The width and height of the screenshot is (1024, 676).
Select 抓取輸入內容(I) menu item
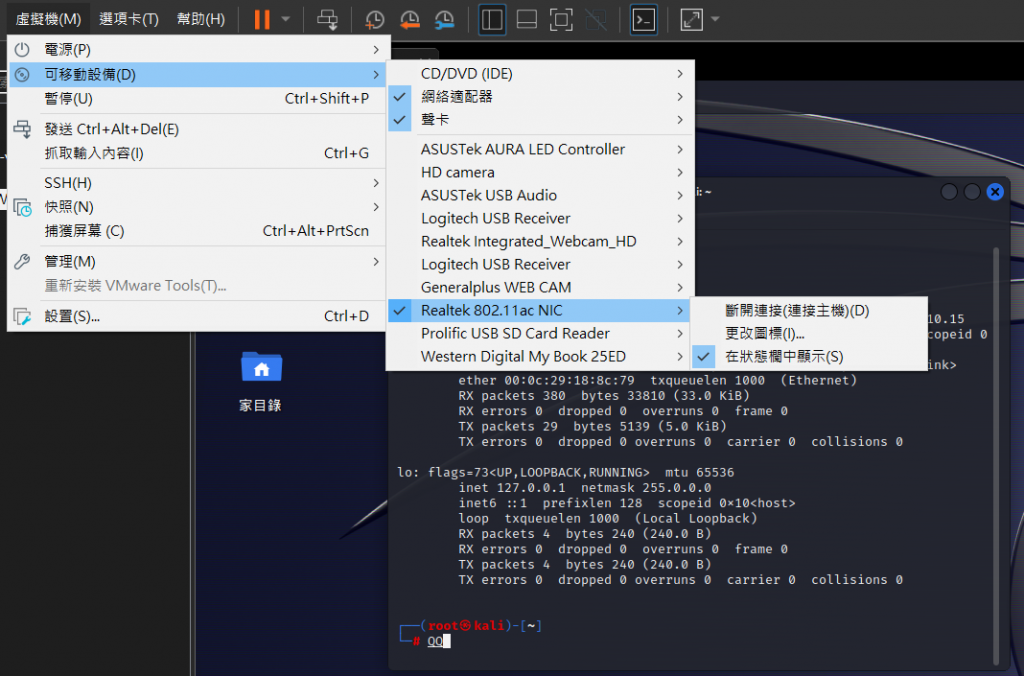click(199, 153)
